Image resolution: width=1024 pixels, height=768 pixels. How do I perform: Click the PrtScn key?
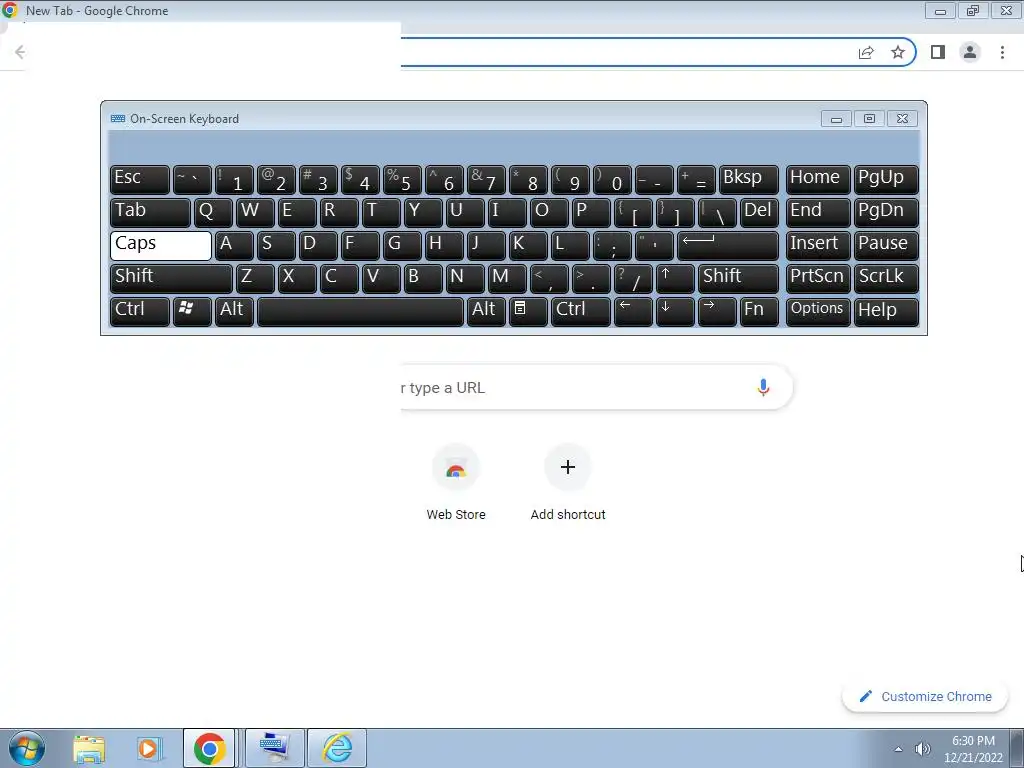[x=818, y=278]
